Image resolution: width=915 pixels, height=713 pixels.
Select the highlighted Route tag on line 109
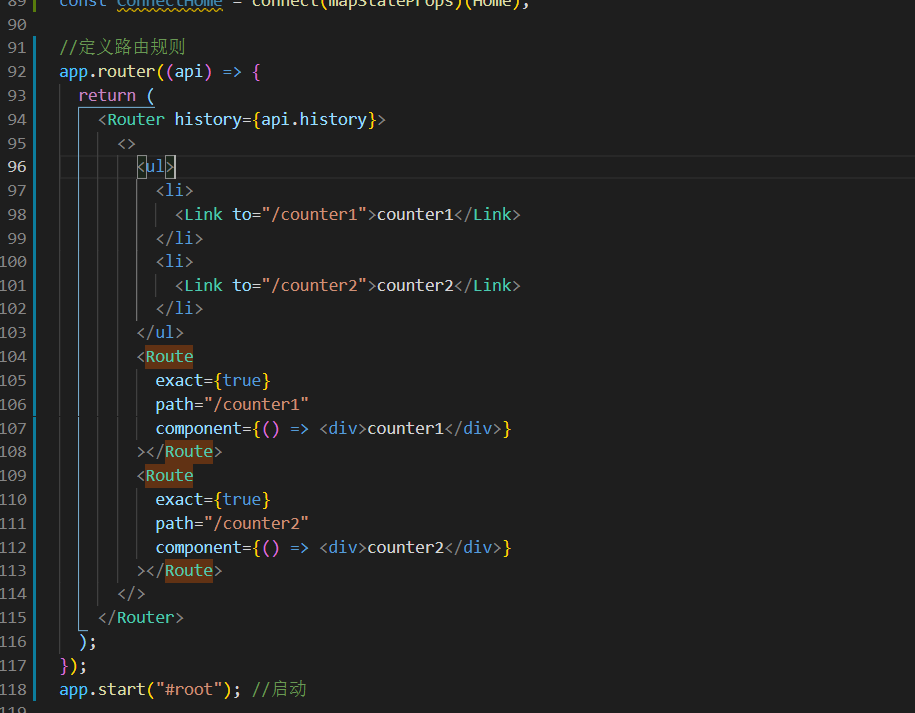click(169, 475)
